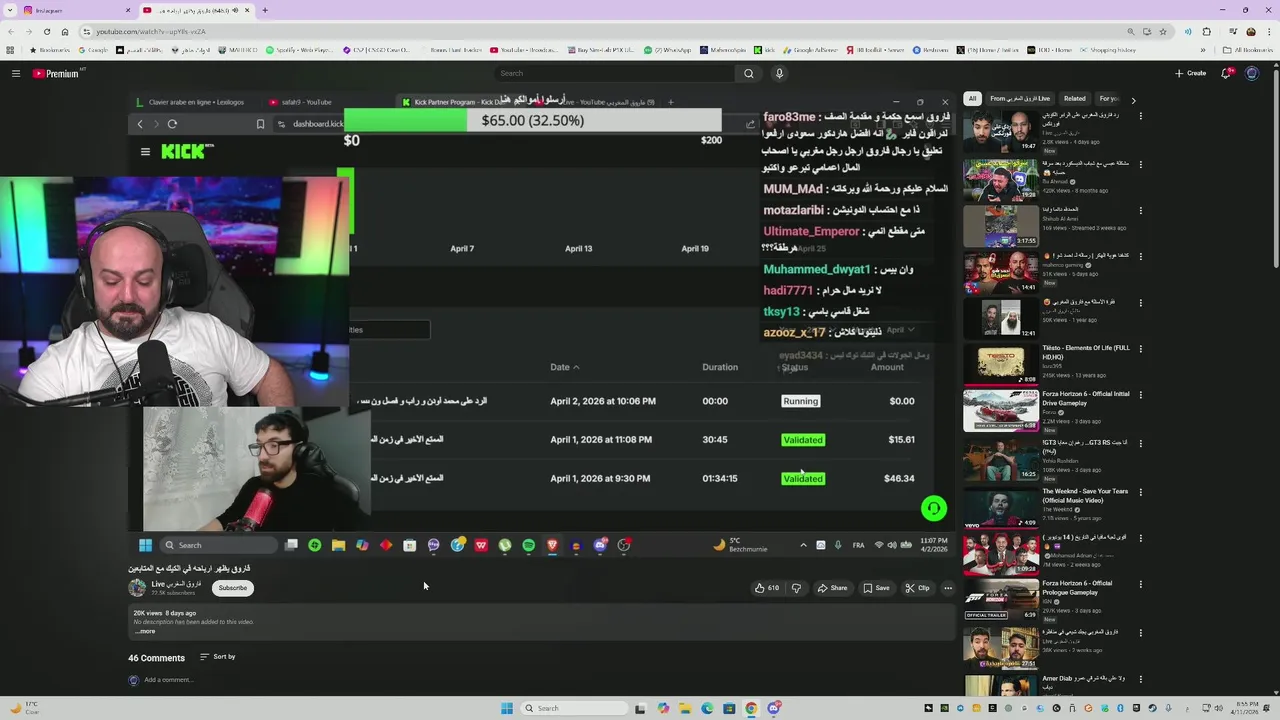This screenshot has height=720, width=1280.
Task: Focus the YouTube search field
Action: click(615, 73)
